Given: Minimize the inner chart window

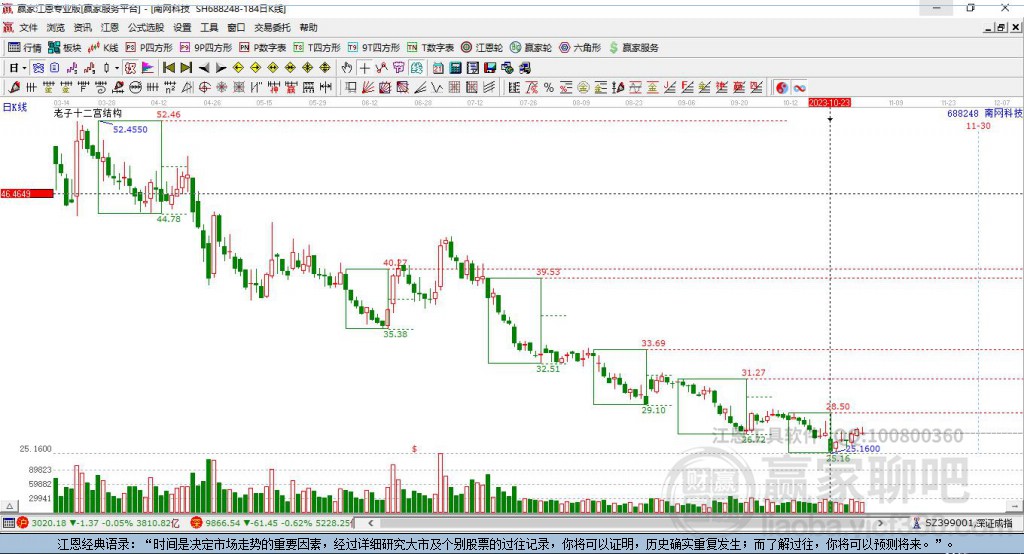Looking at the screenshot, I should tap(988, 27).
